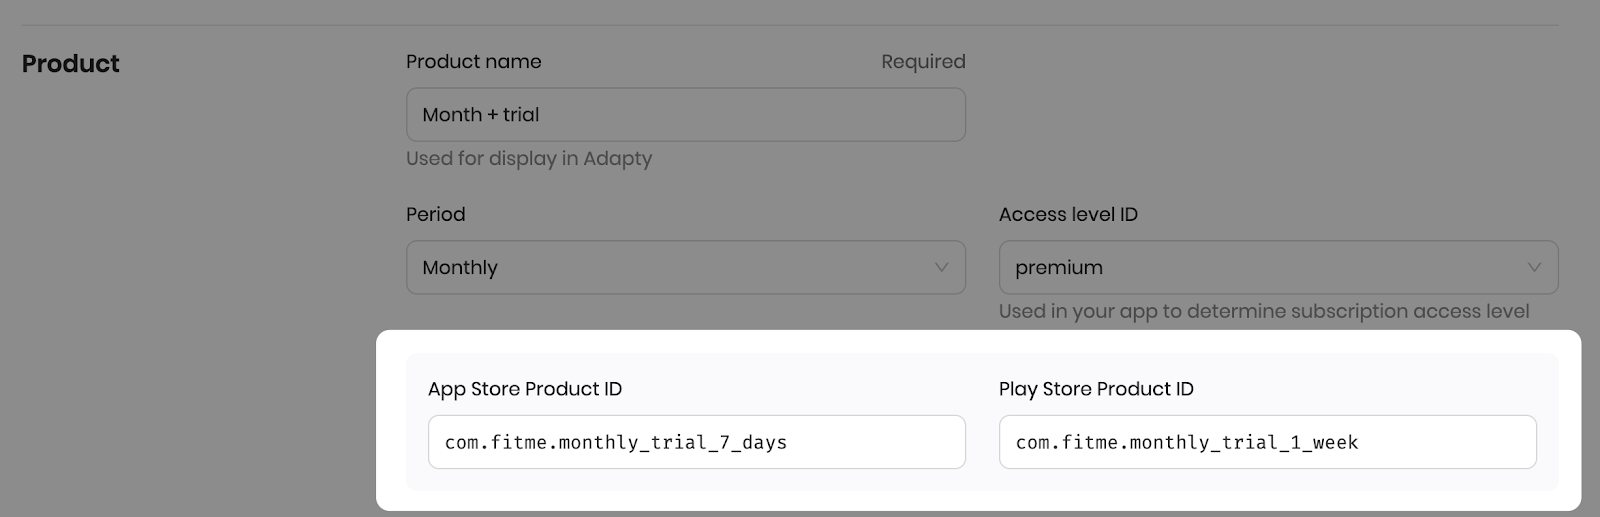Click the com.fitme.monthly_trial_1_week text
This screenshot has width=1600, height=517.
[x=1186, y=442]
